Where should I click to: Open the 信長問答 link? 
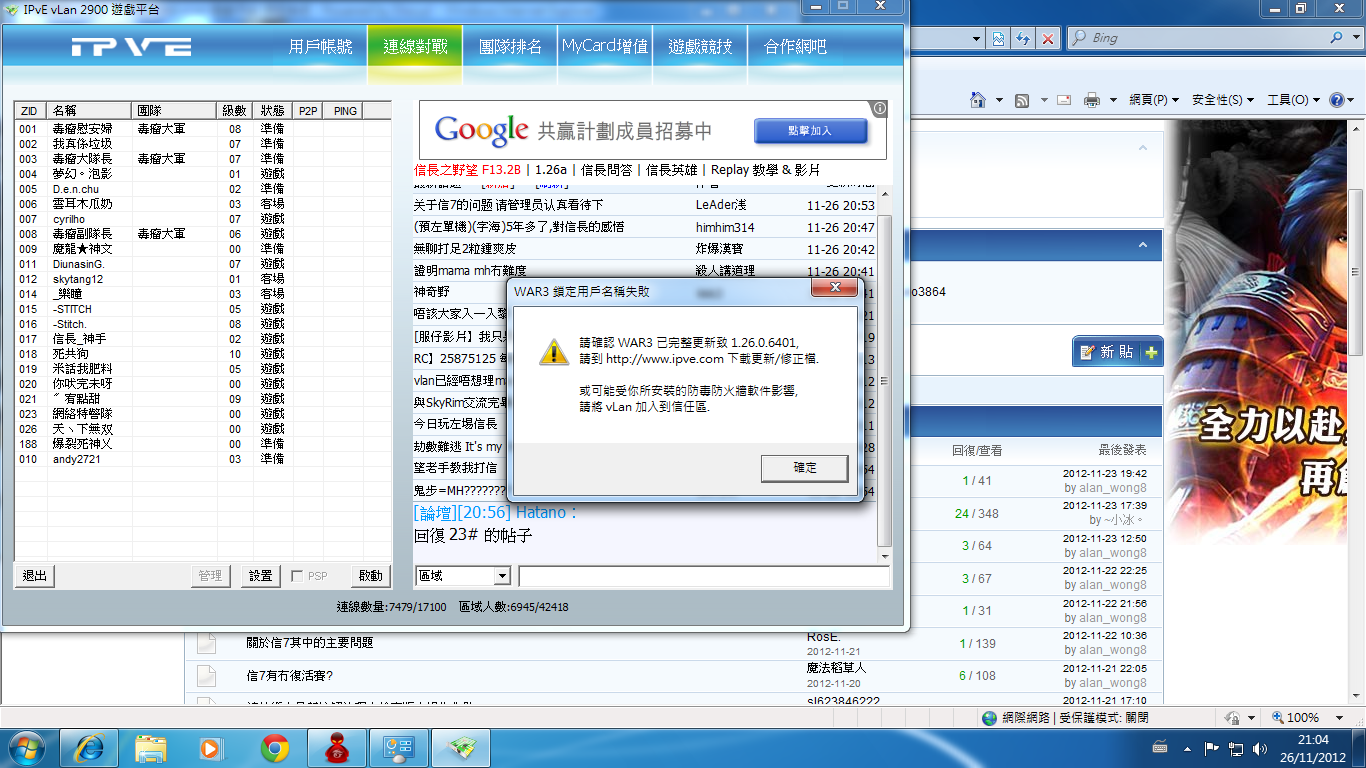click(606, 170)
